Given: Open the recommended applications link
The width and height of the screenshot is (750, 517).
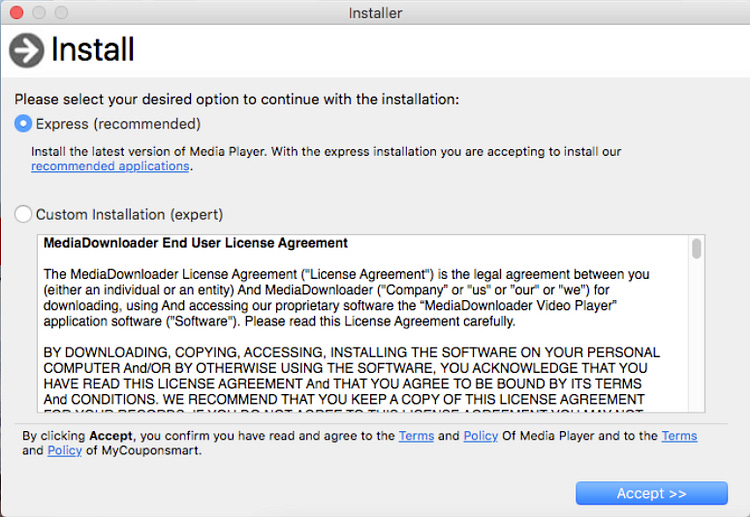Looking at the screenshot, I should click(x=110, y=166).
